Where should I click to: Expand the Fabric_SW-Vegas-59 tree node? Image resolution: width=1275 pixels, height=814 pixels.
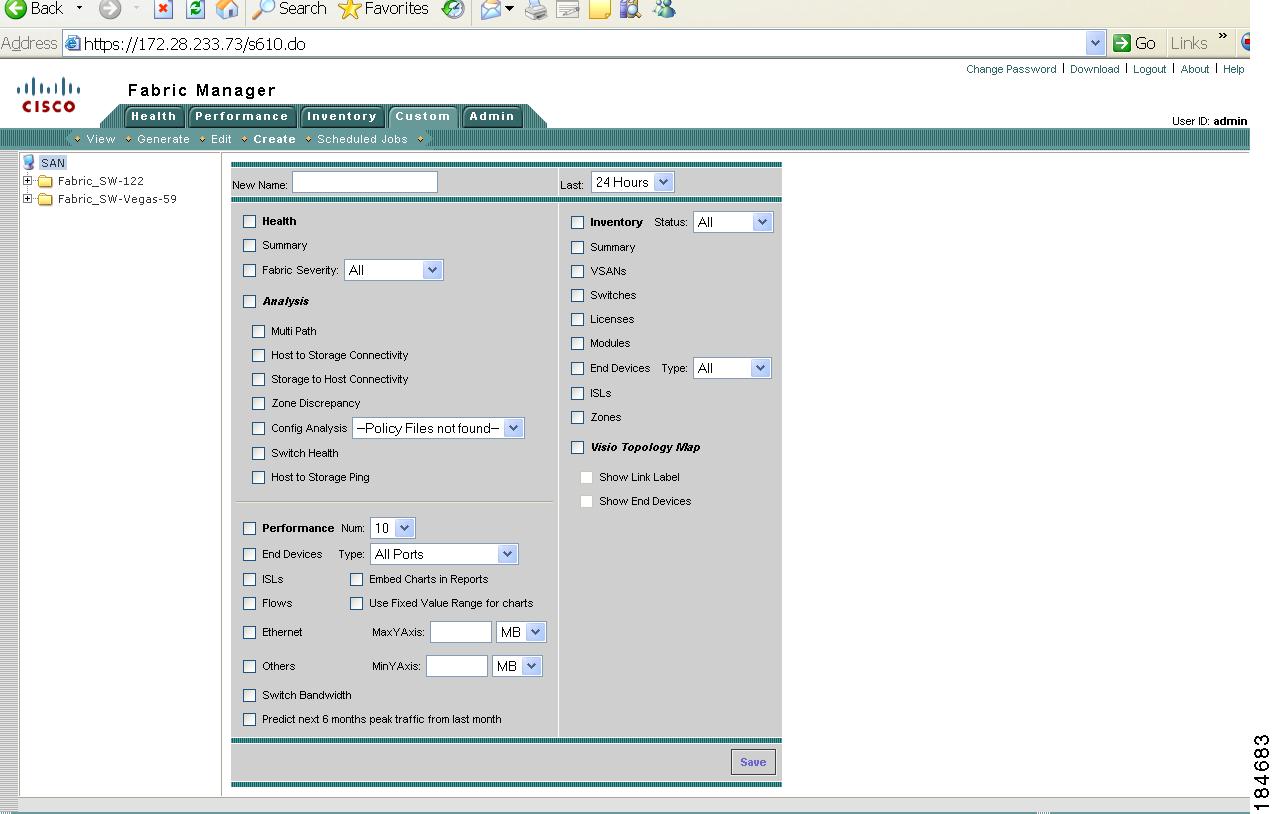point(28,199)
